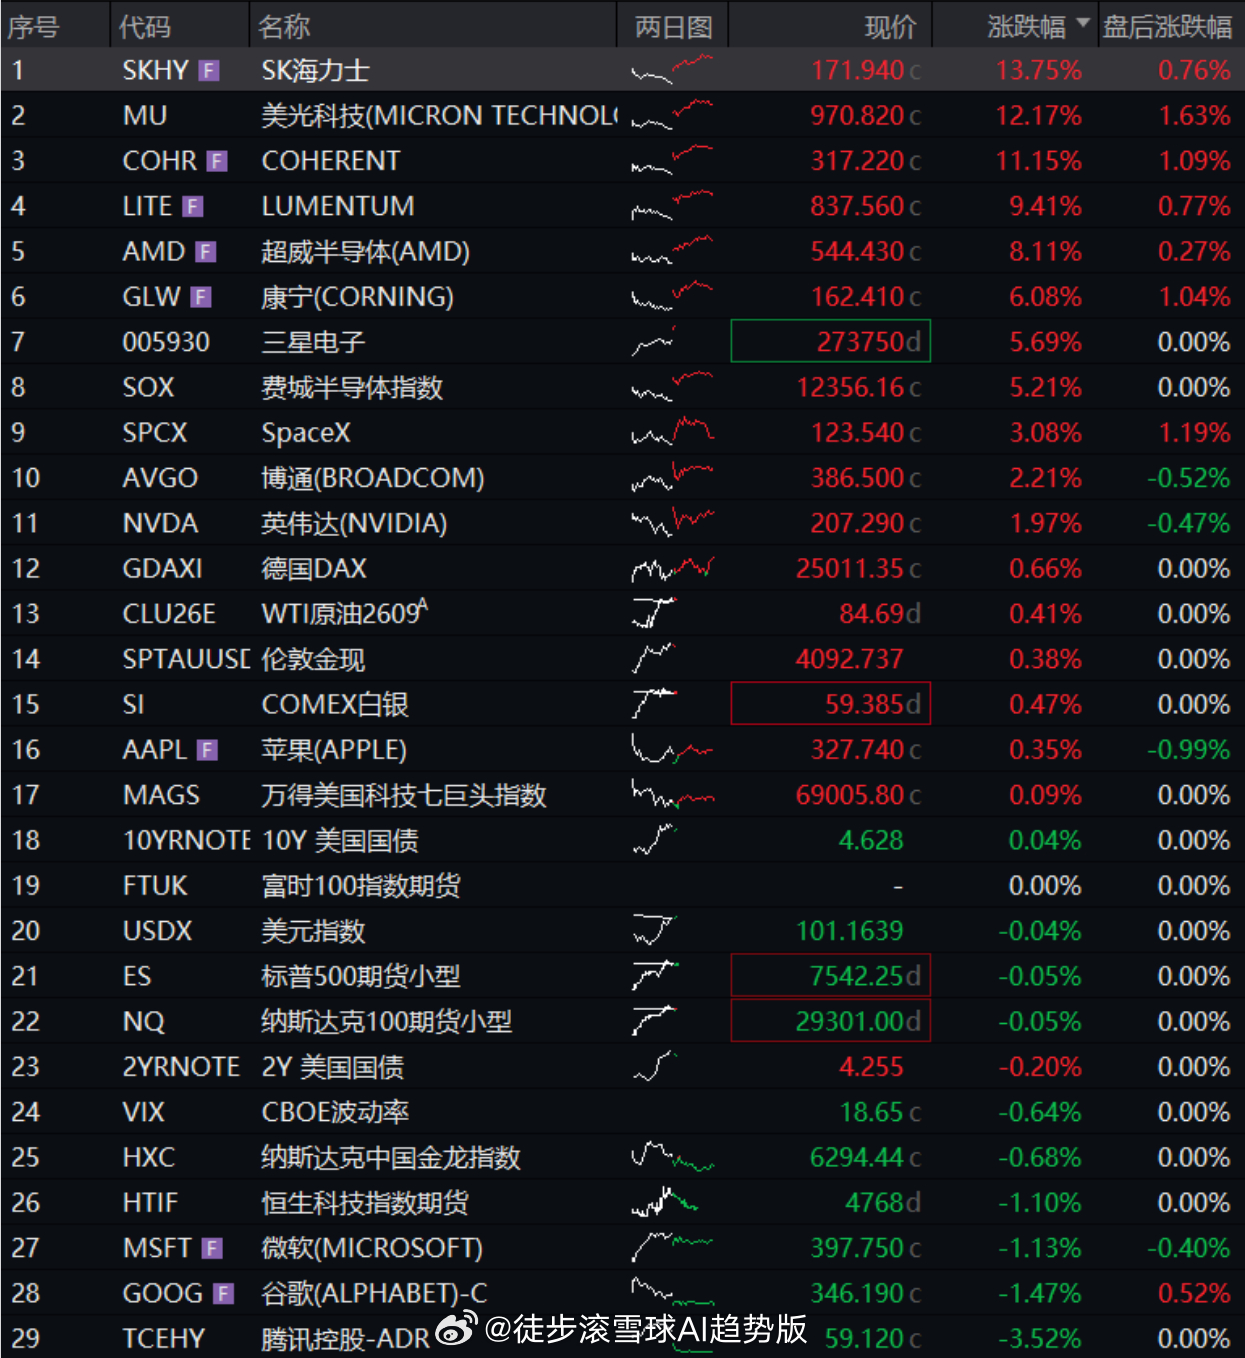Open the two-day sparkline chart for SpaceX

click(x=672, y=432)
